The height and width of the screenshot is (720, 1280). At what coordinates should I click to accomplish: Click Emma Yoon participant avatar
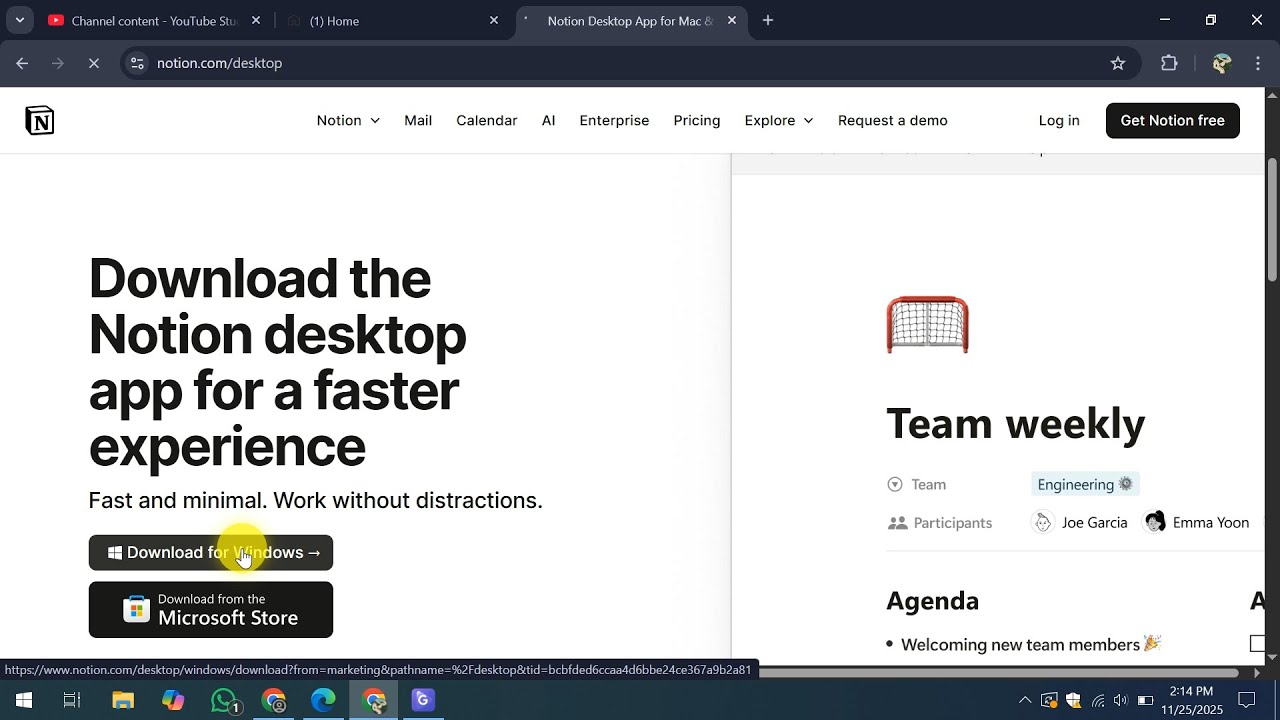coord(1155,522)
